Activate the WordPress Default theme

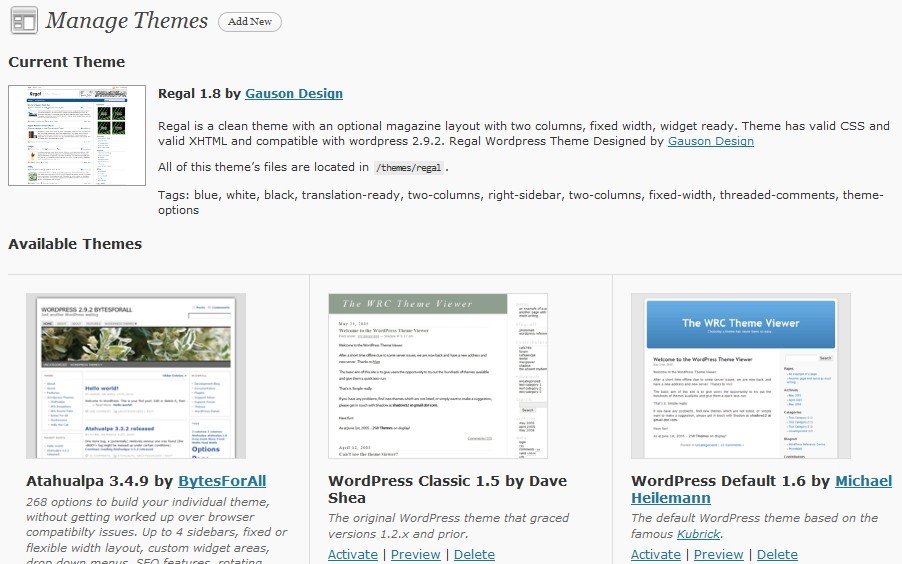(x=656, y=554)
